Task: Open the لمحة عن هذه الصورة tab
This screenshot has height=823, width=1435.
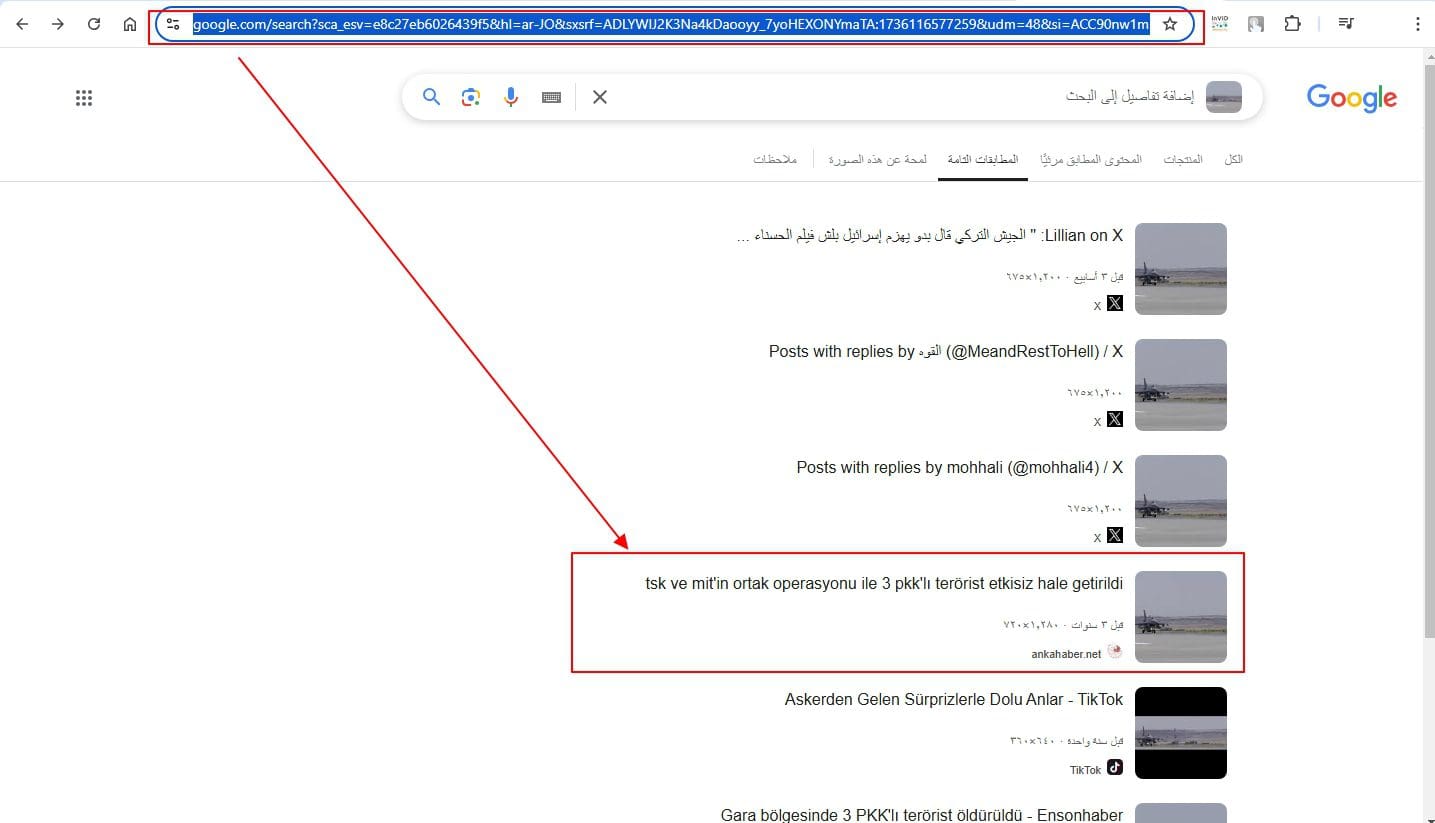Action: (x=877, y=160)
